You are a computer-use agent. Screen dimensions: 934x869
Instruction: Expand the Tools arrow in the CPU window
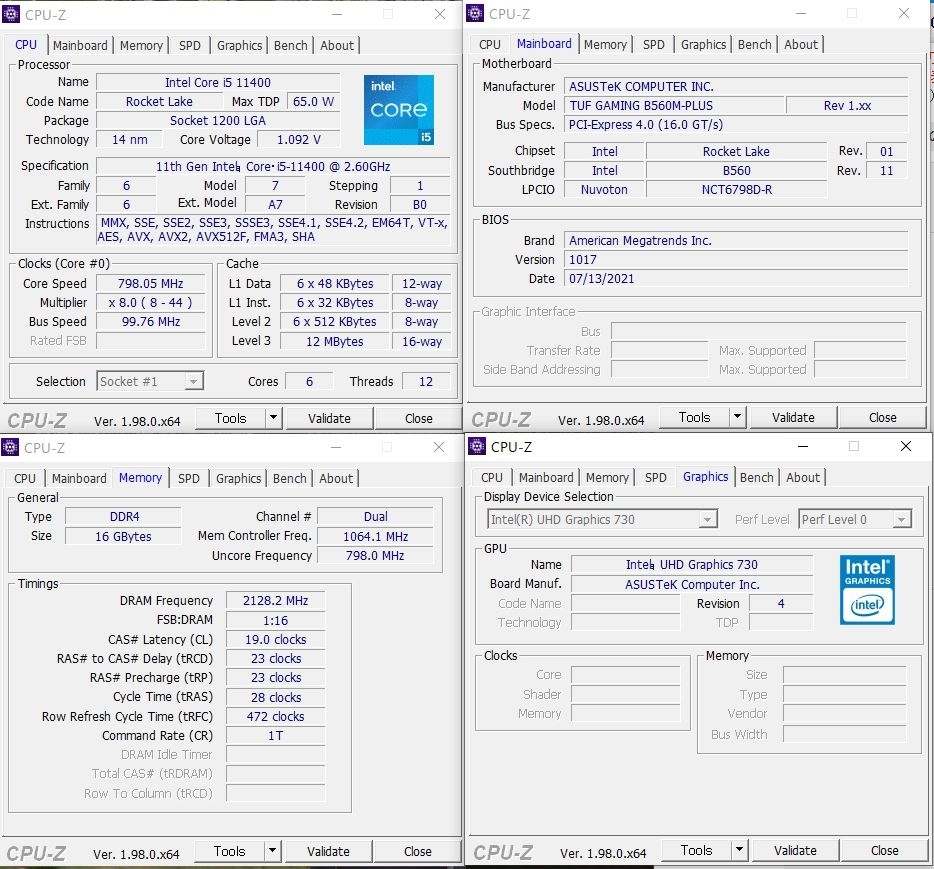273,418
